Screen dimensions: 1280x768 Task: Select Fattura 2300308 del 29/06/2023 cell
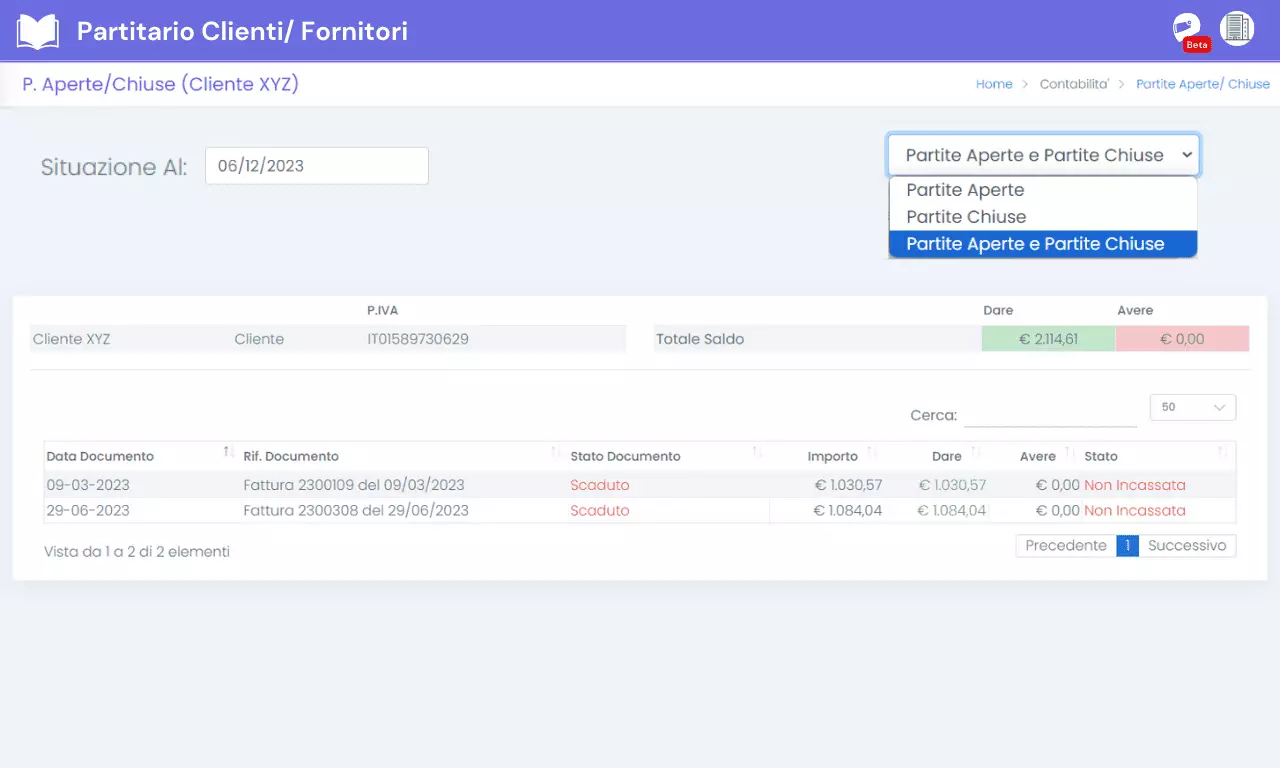tap(356, 510)
